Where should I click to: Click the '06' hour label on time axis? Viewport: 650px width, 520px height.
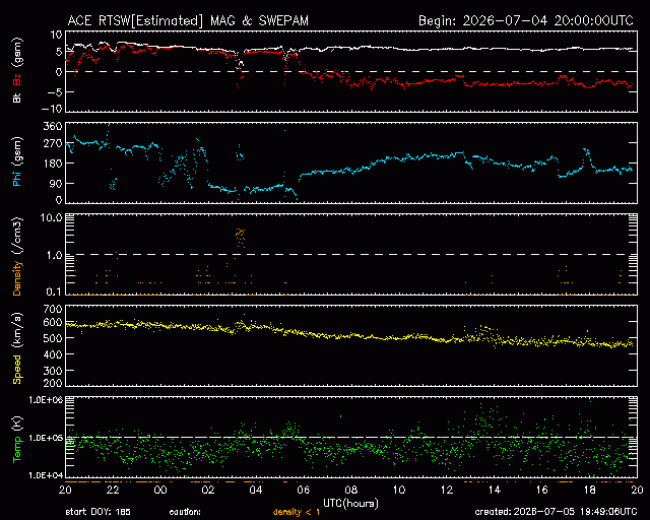pyautogui.click(x=303, y=490)
